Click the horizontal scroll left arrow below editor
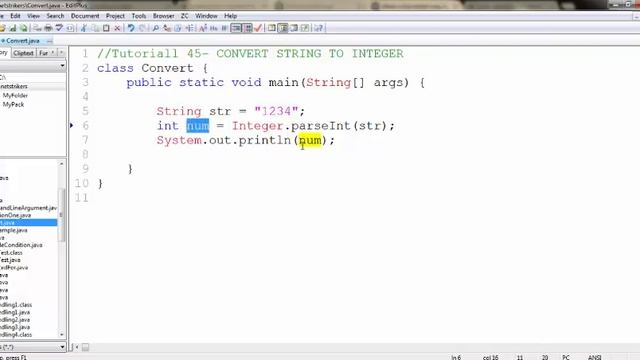The height and width of the screenshot is (360, 640). point(77,347)
